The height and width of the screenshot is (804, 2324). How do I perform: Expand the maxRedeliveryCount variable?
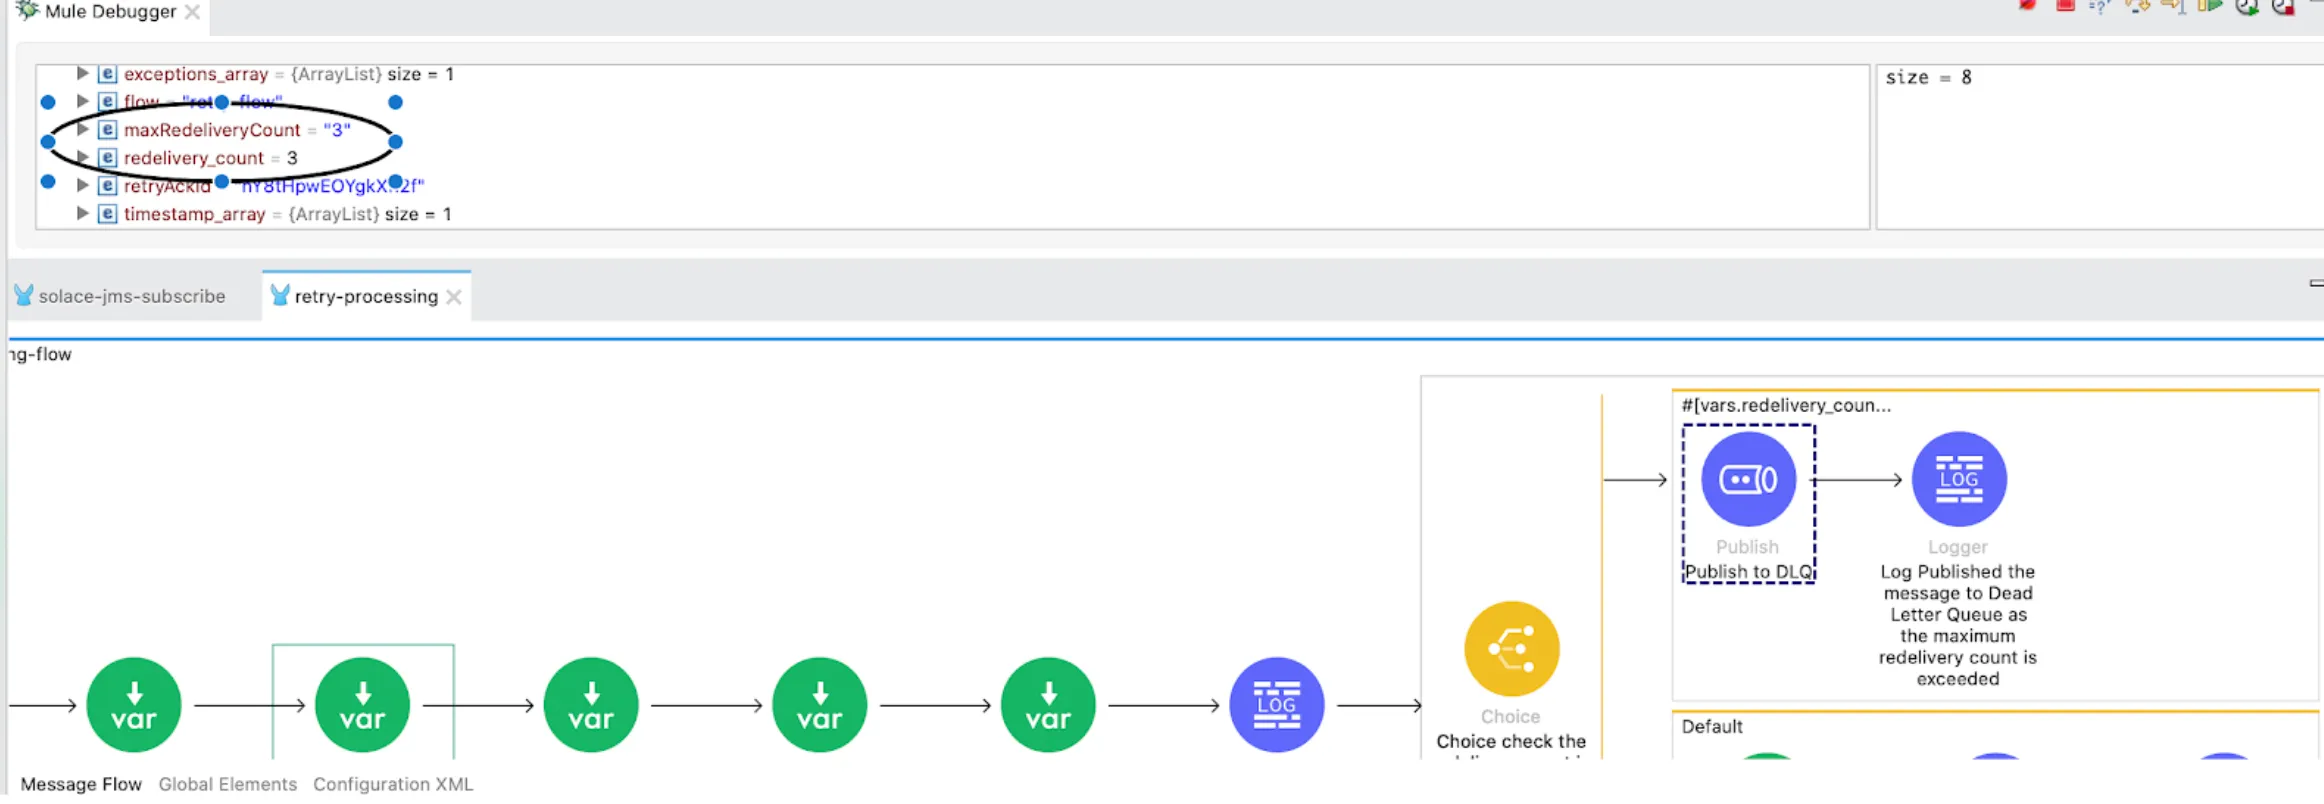tap(83, 129)
